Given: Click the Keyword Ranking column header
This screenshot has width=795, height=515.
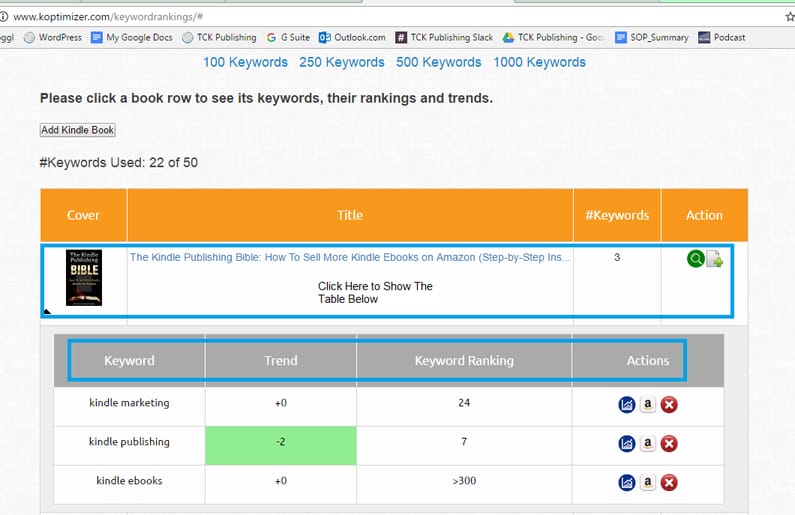Looking at the screenshot, I should tap(464, 360).
